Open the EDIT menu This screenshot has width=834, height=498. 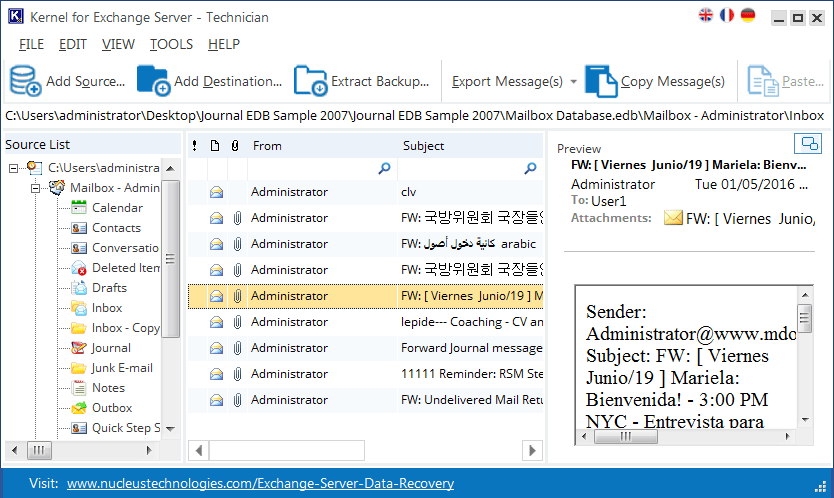[73, 44]
